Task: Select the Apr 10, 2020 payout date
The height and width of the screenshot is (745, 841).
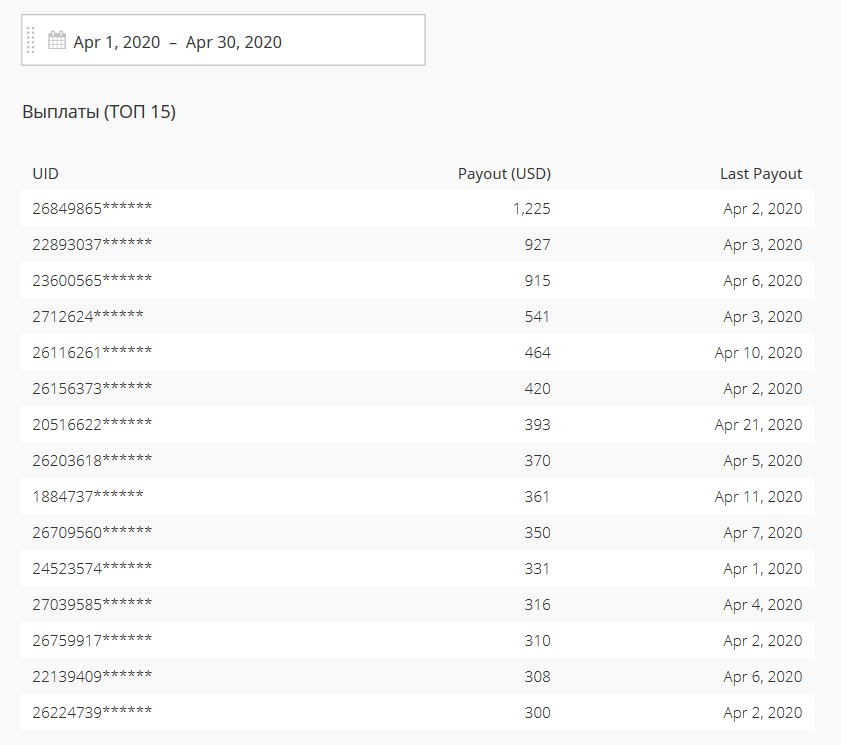Action: (x=758, y=353)
